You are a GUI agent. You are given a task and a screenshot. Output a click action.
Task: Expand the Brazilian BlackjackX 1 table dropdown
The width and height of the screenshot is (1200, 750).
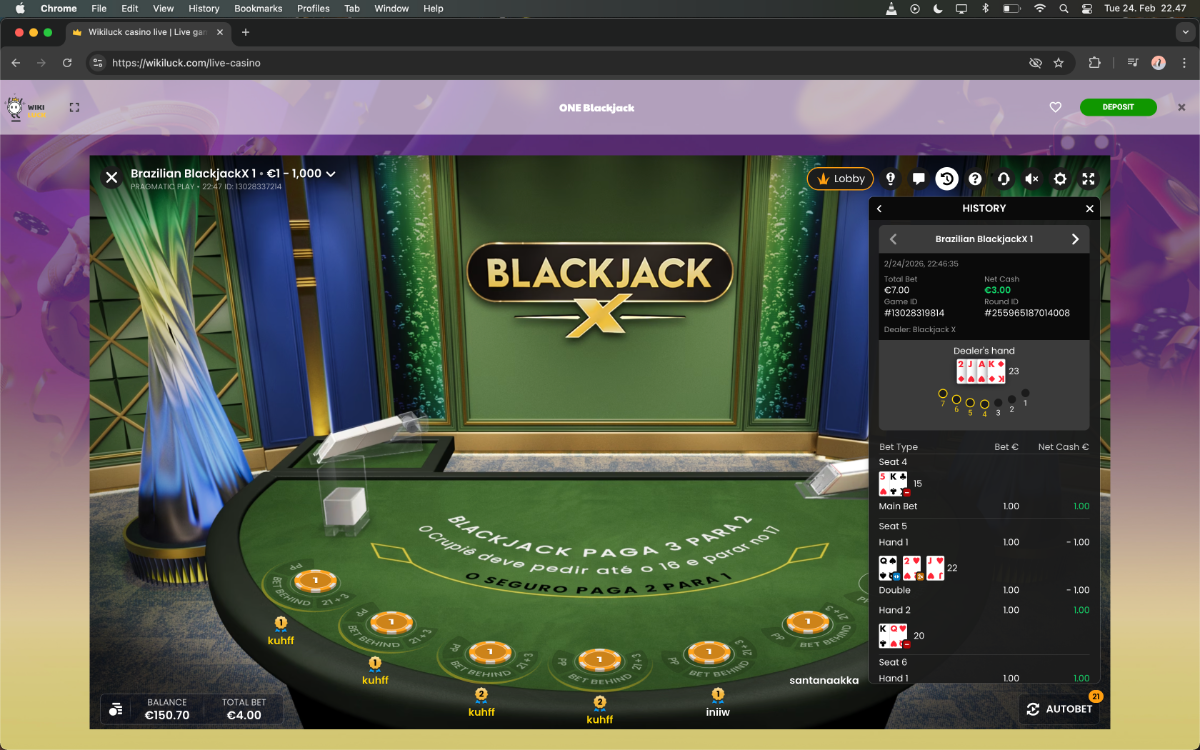(x=331, y=174)
